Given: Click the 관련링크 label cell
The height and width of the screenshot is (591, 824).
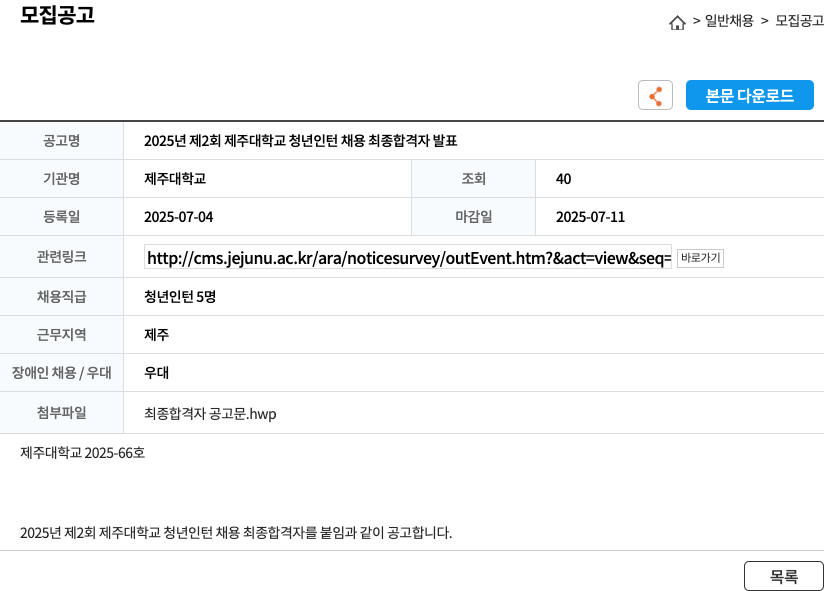Looking at the screenshot, I should point(61,256).
